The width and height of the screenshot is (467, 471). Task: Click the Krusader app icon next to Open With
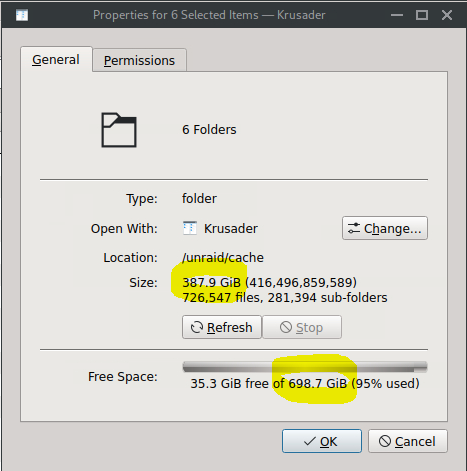pyautogui.click(x=190, y=228)
